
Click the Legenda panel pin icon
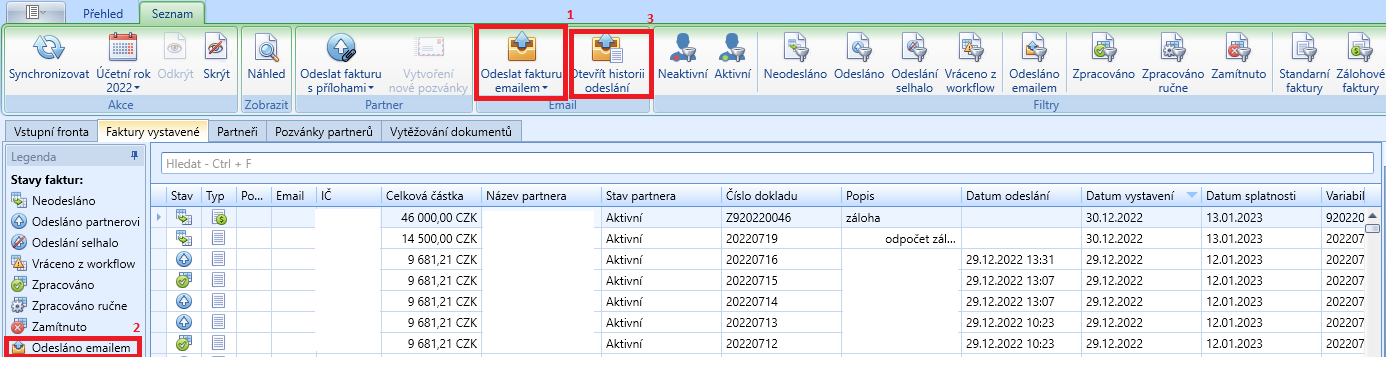pyautogui.click(x=135, y=157)
